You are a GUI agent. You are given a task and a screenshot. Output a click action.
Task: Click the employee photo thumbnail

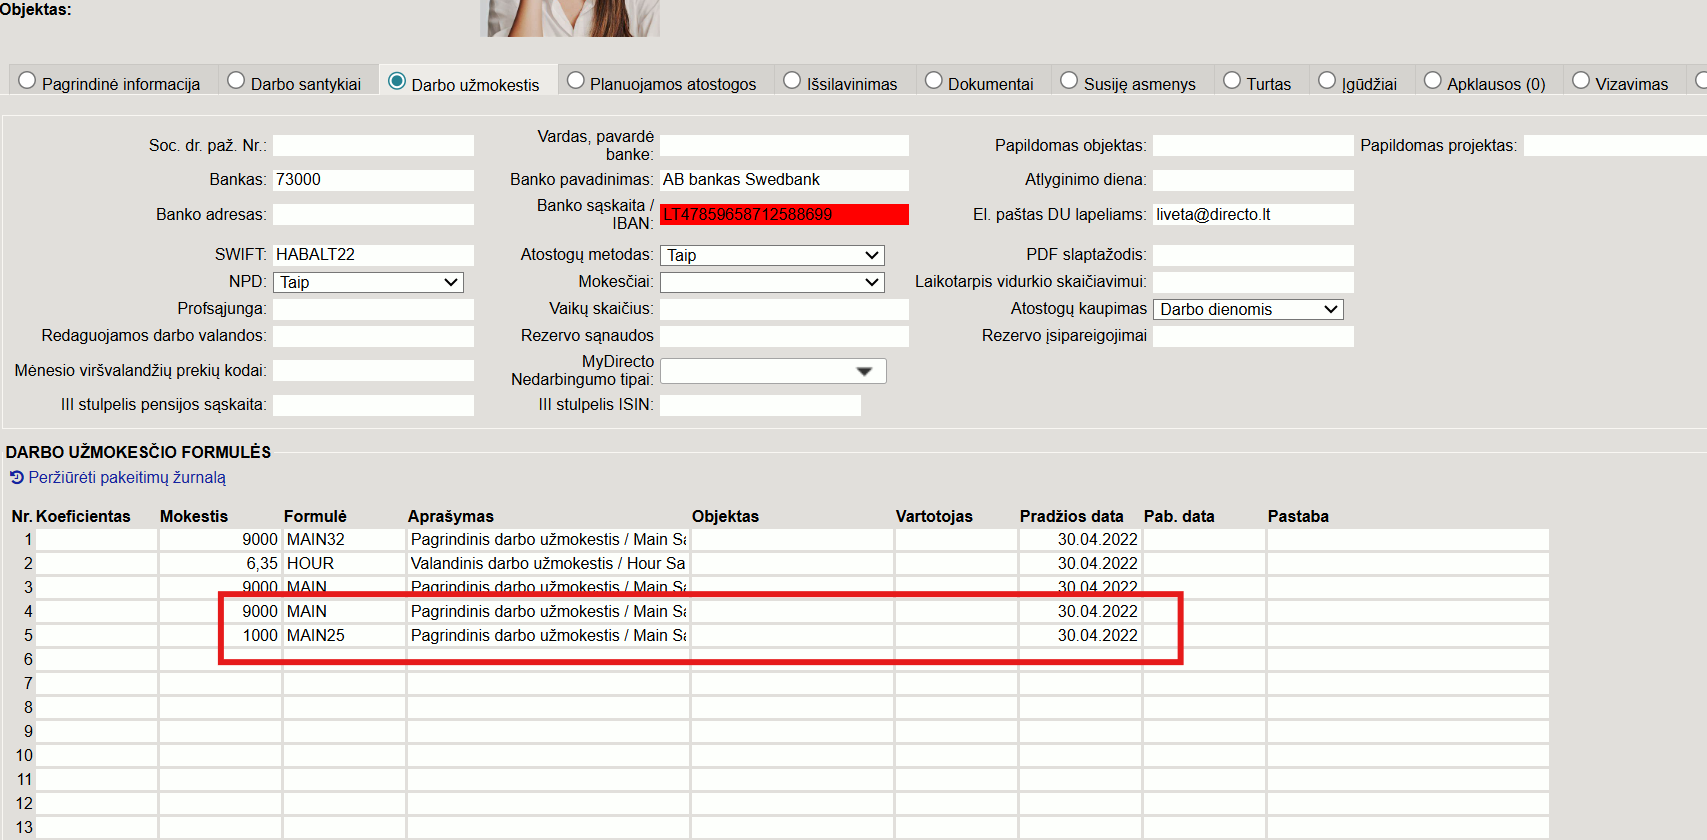(569, 18)
